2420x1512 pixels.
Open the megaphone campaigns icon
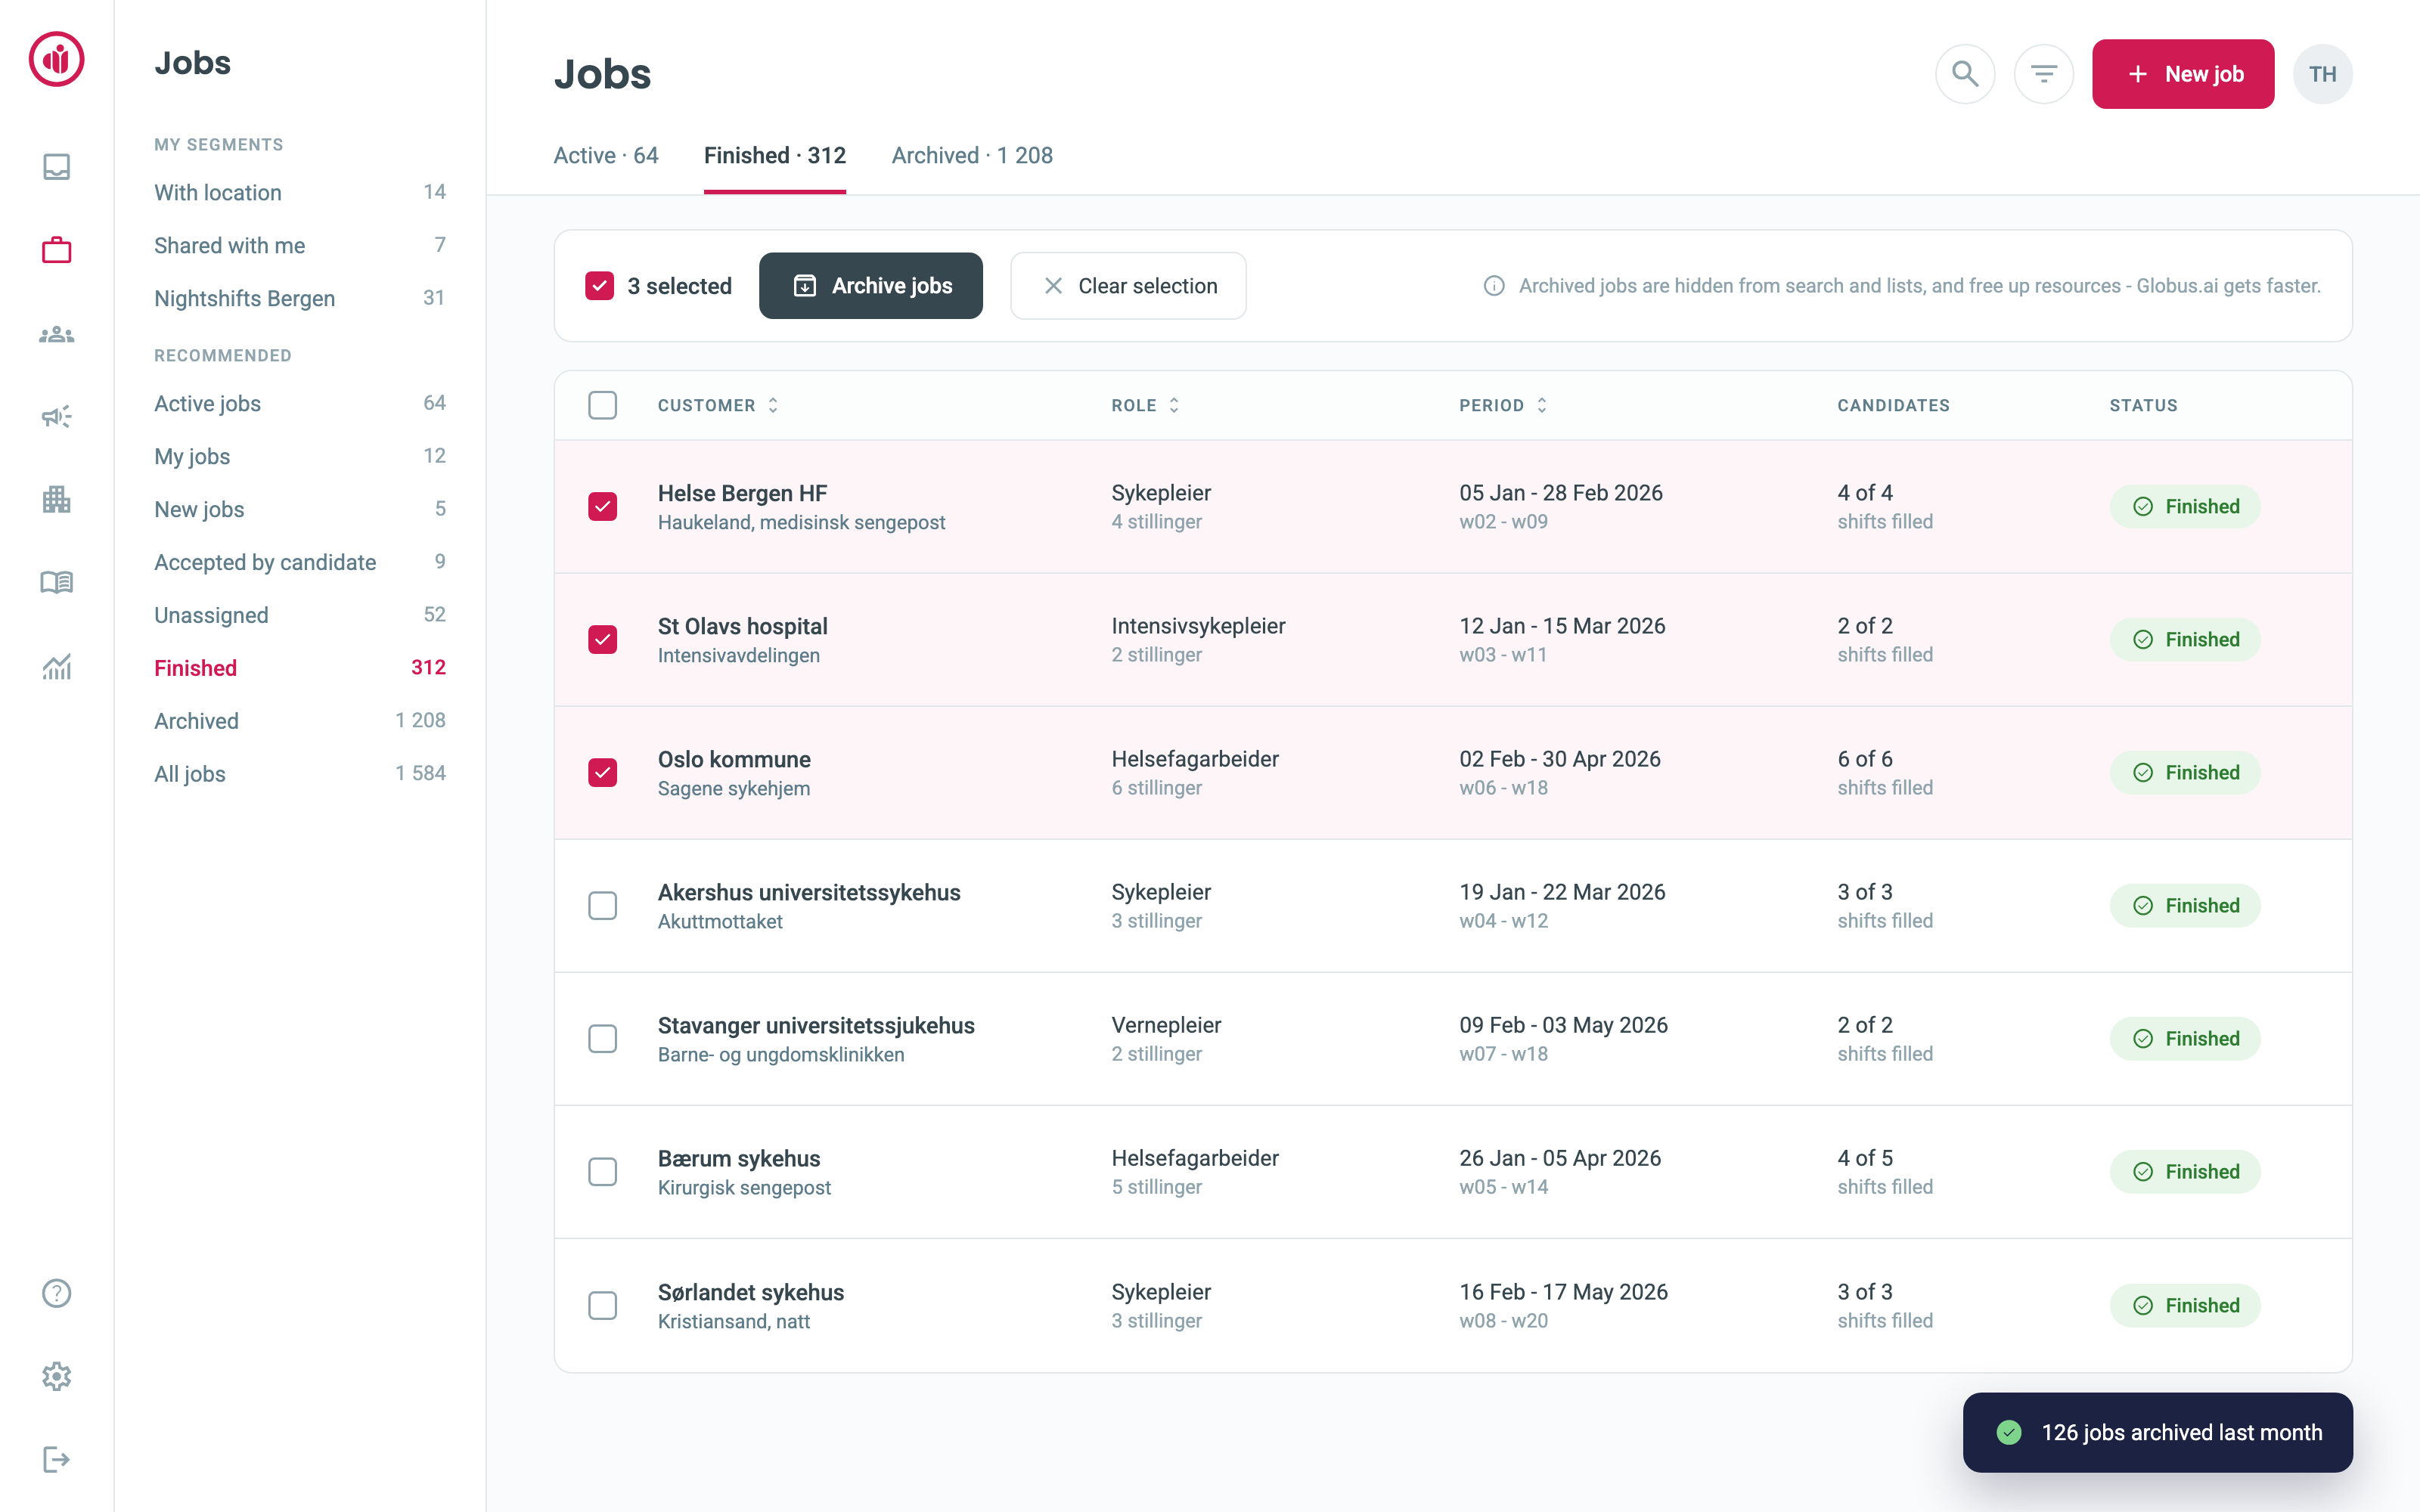(x=56, y=416)
